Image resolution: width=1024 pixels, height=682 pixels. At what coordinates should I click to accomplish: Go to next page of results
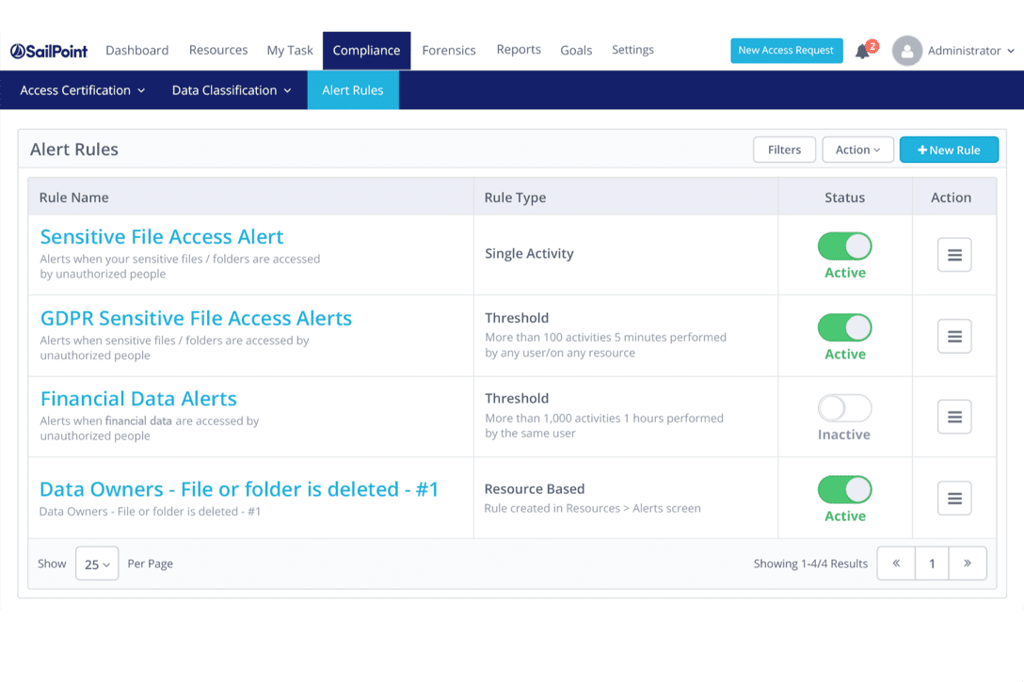pyautogui.click(x=967, y=563)
